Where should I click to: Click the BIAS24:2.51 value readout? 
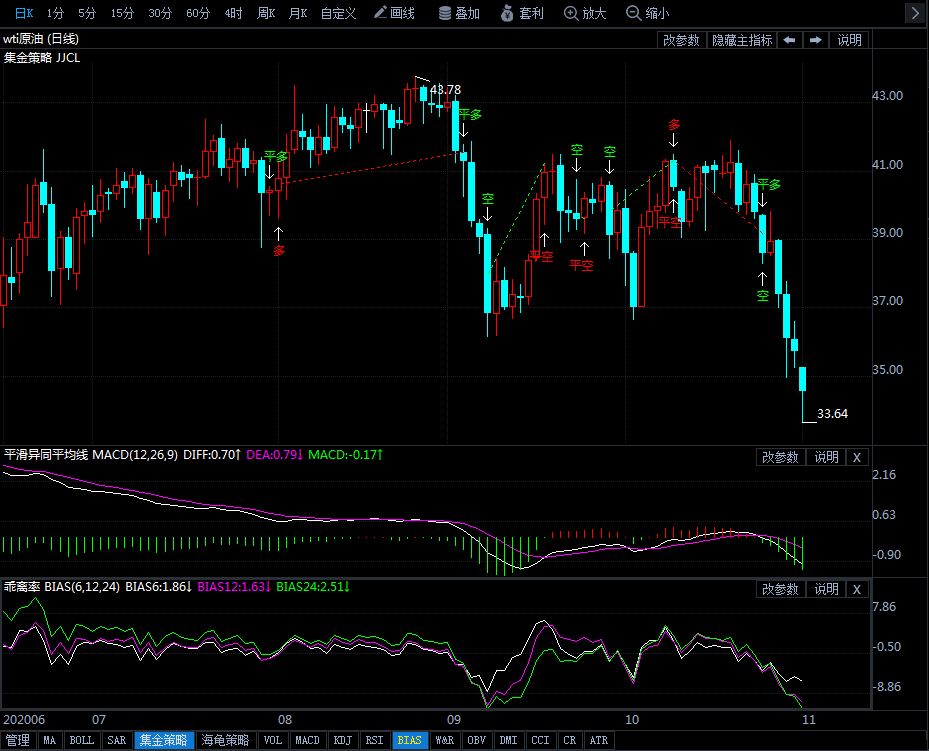313,587
